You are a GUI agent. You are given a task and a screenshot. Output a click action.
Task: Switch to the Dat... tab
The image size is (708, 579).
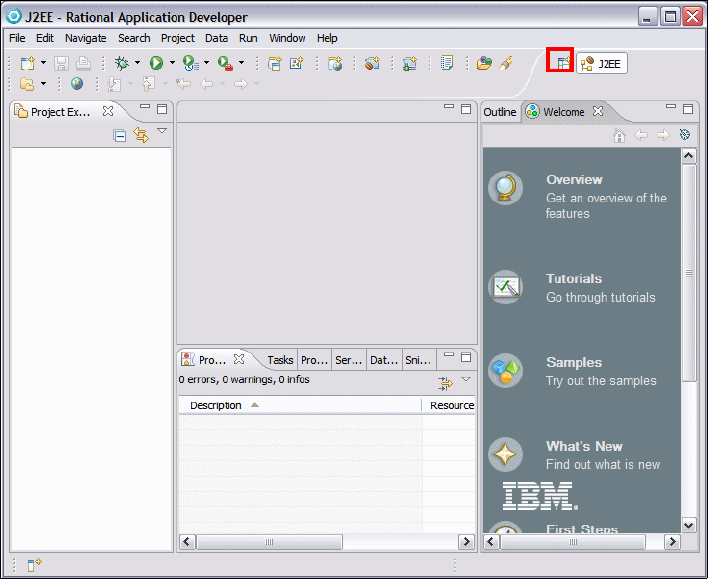[384, 360]
